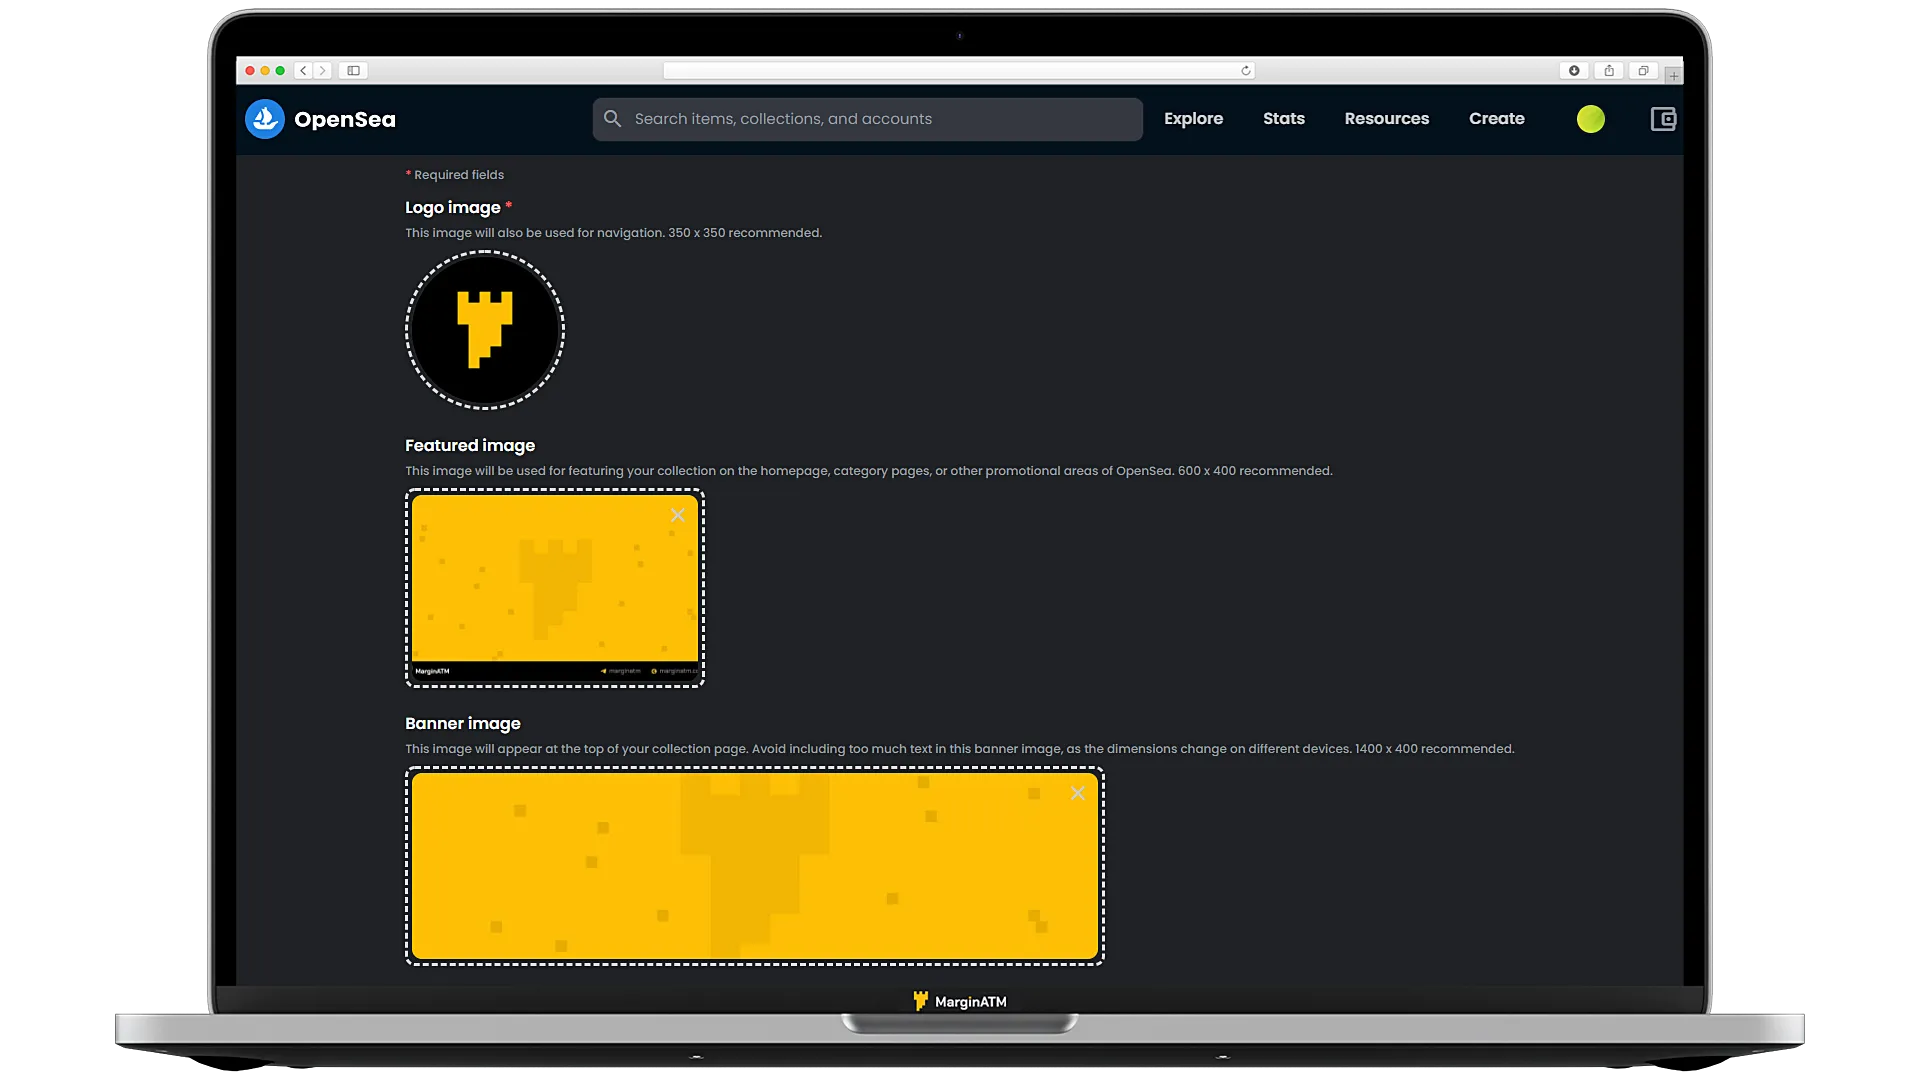The width and height of the screenshot is (1920, 1080).
Task: Open the wallet icon
Action: 1663,119
